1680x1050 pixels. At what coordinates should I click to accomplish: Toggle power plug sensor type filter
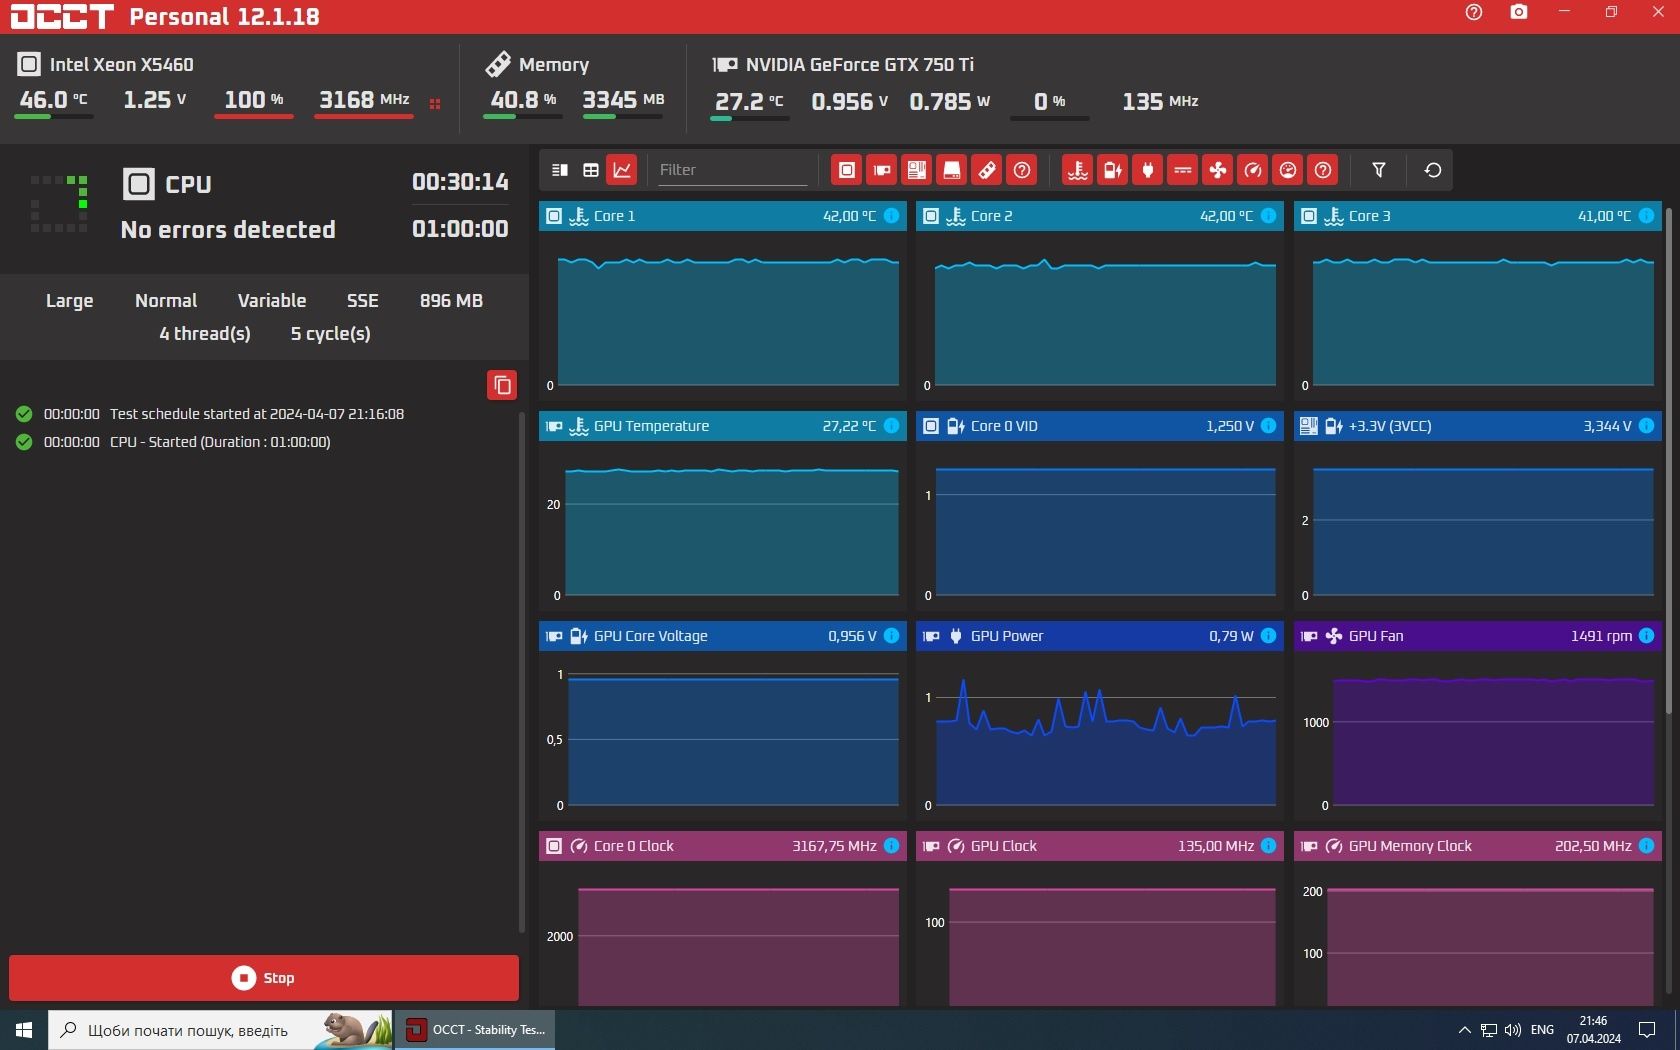[x=1148, y=170]
